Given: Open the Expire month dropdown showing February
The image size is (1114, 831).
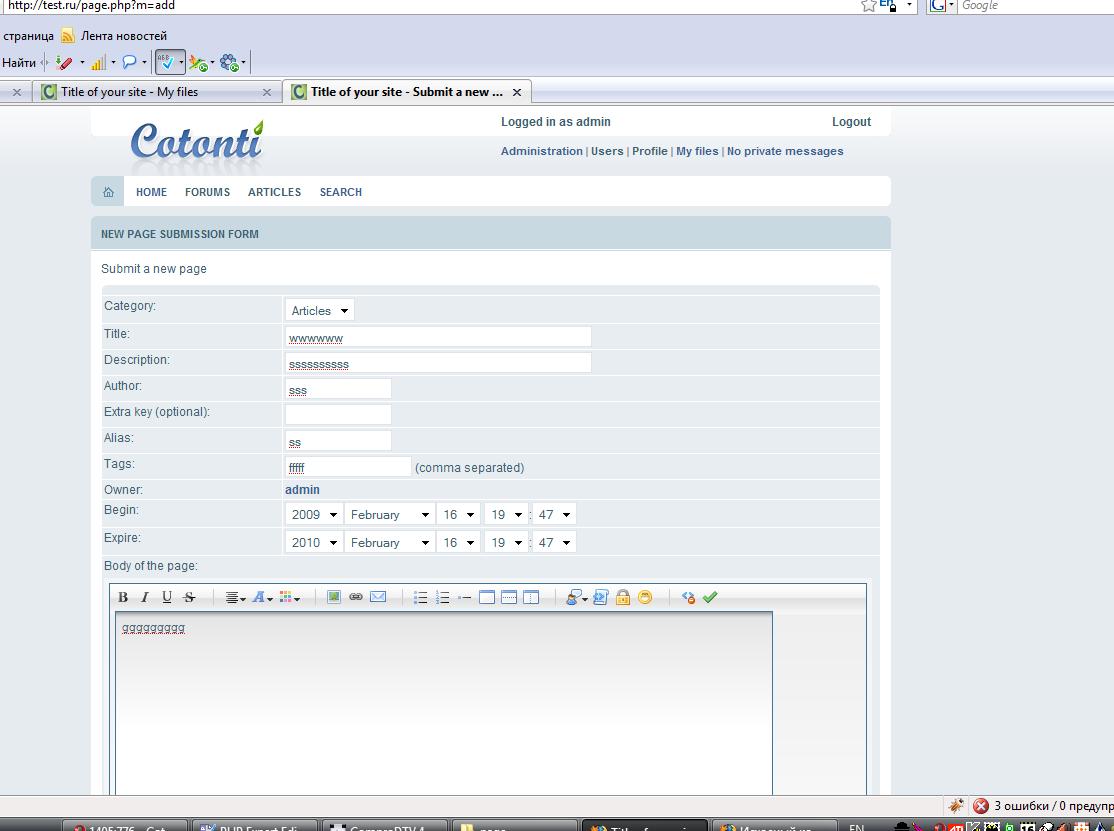Looking at the screenshot, I should pyautogui.click(x=389, y=543).
